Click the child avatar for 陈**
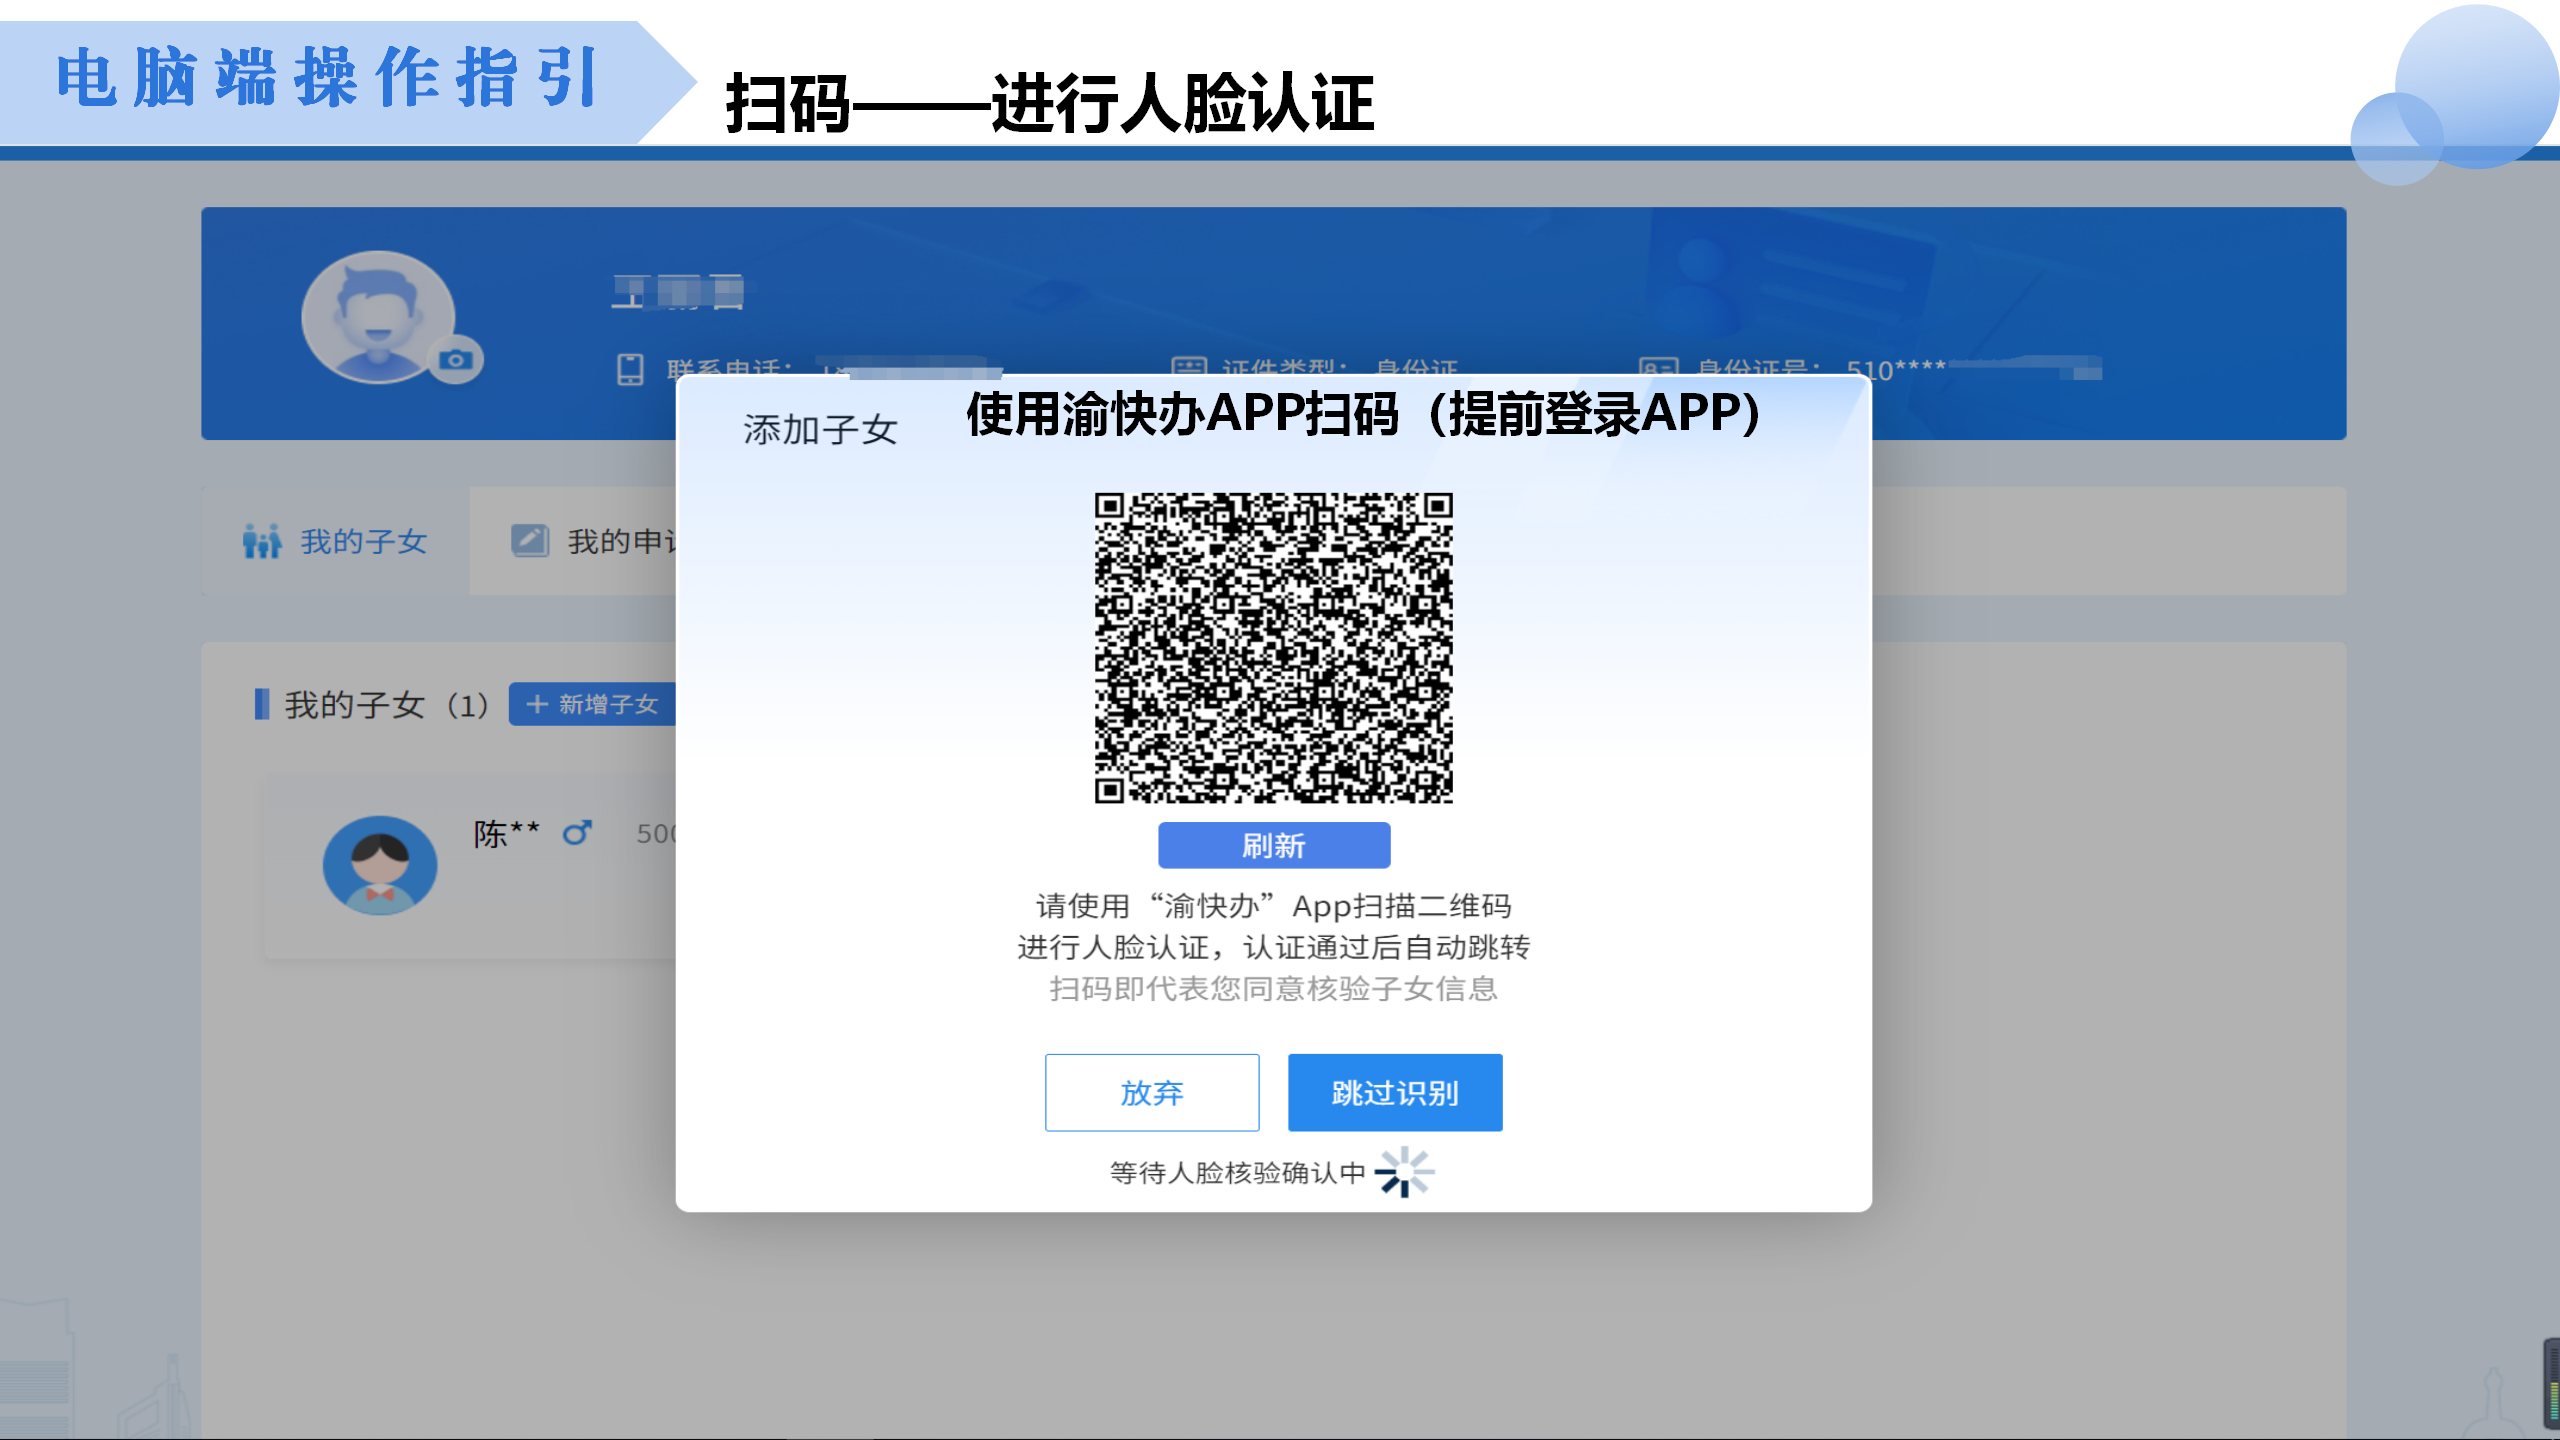This screenshot has height=1440, width=2560. (380, 865)
